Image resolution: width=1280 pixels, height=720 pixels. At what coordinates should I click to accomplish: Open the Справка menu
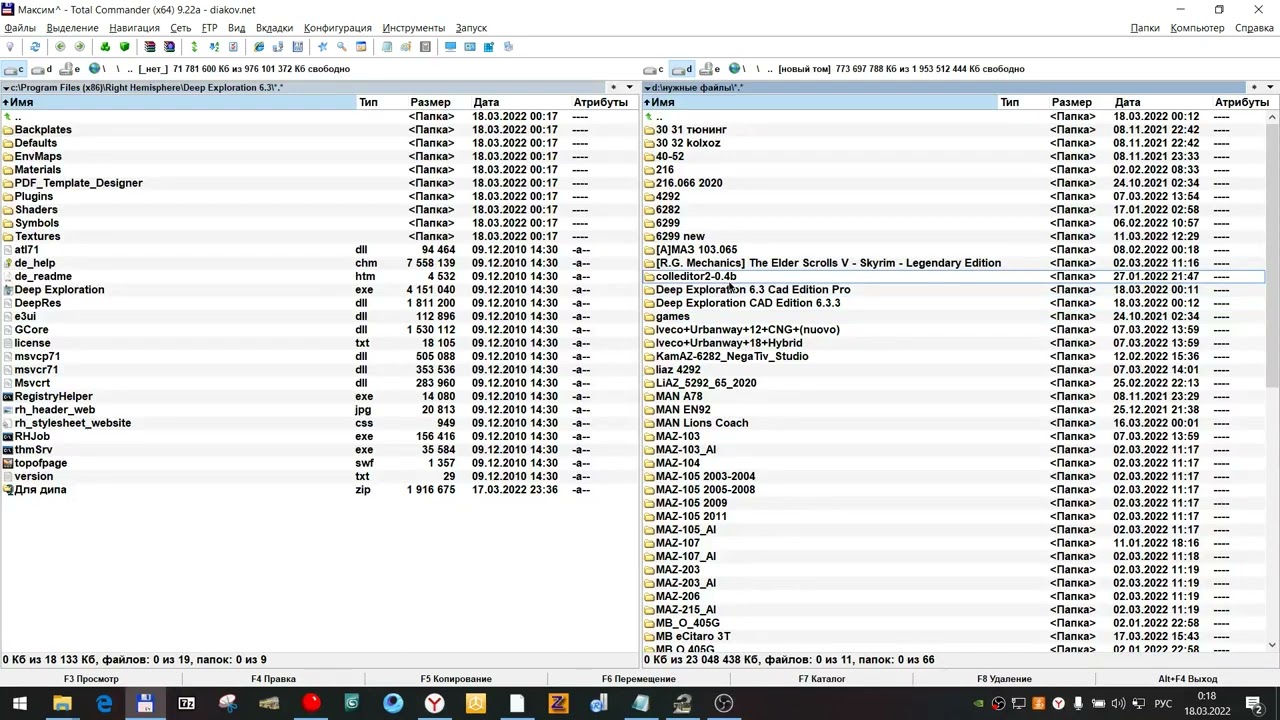click(x=1254, y=28)
